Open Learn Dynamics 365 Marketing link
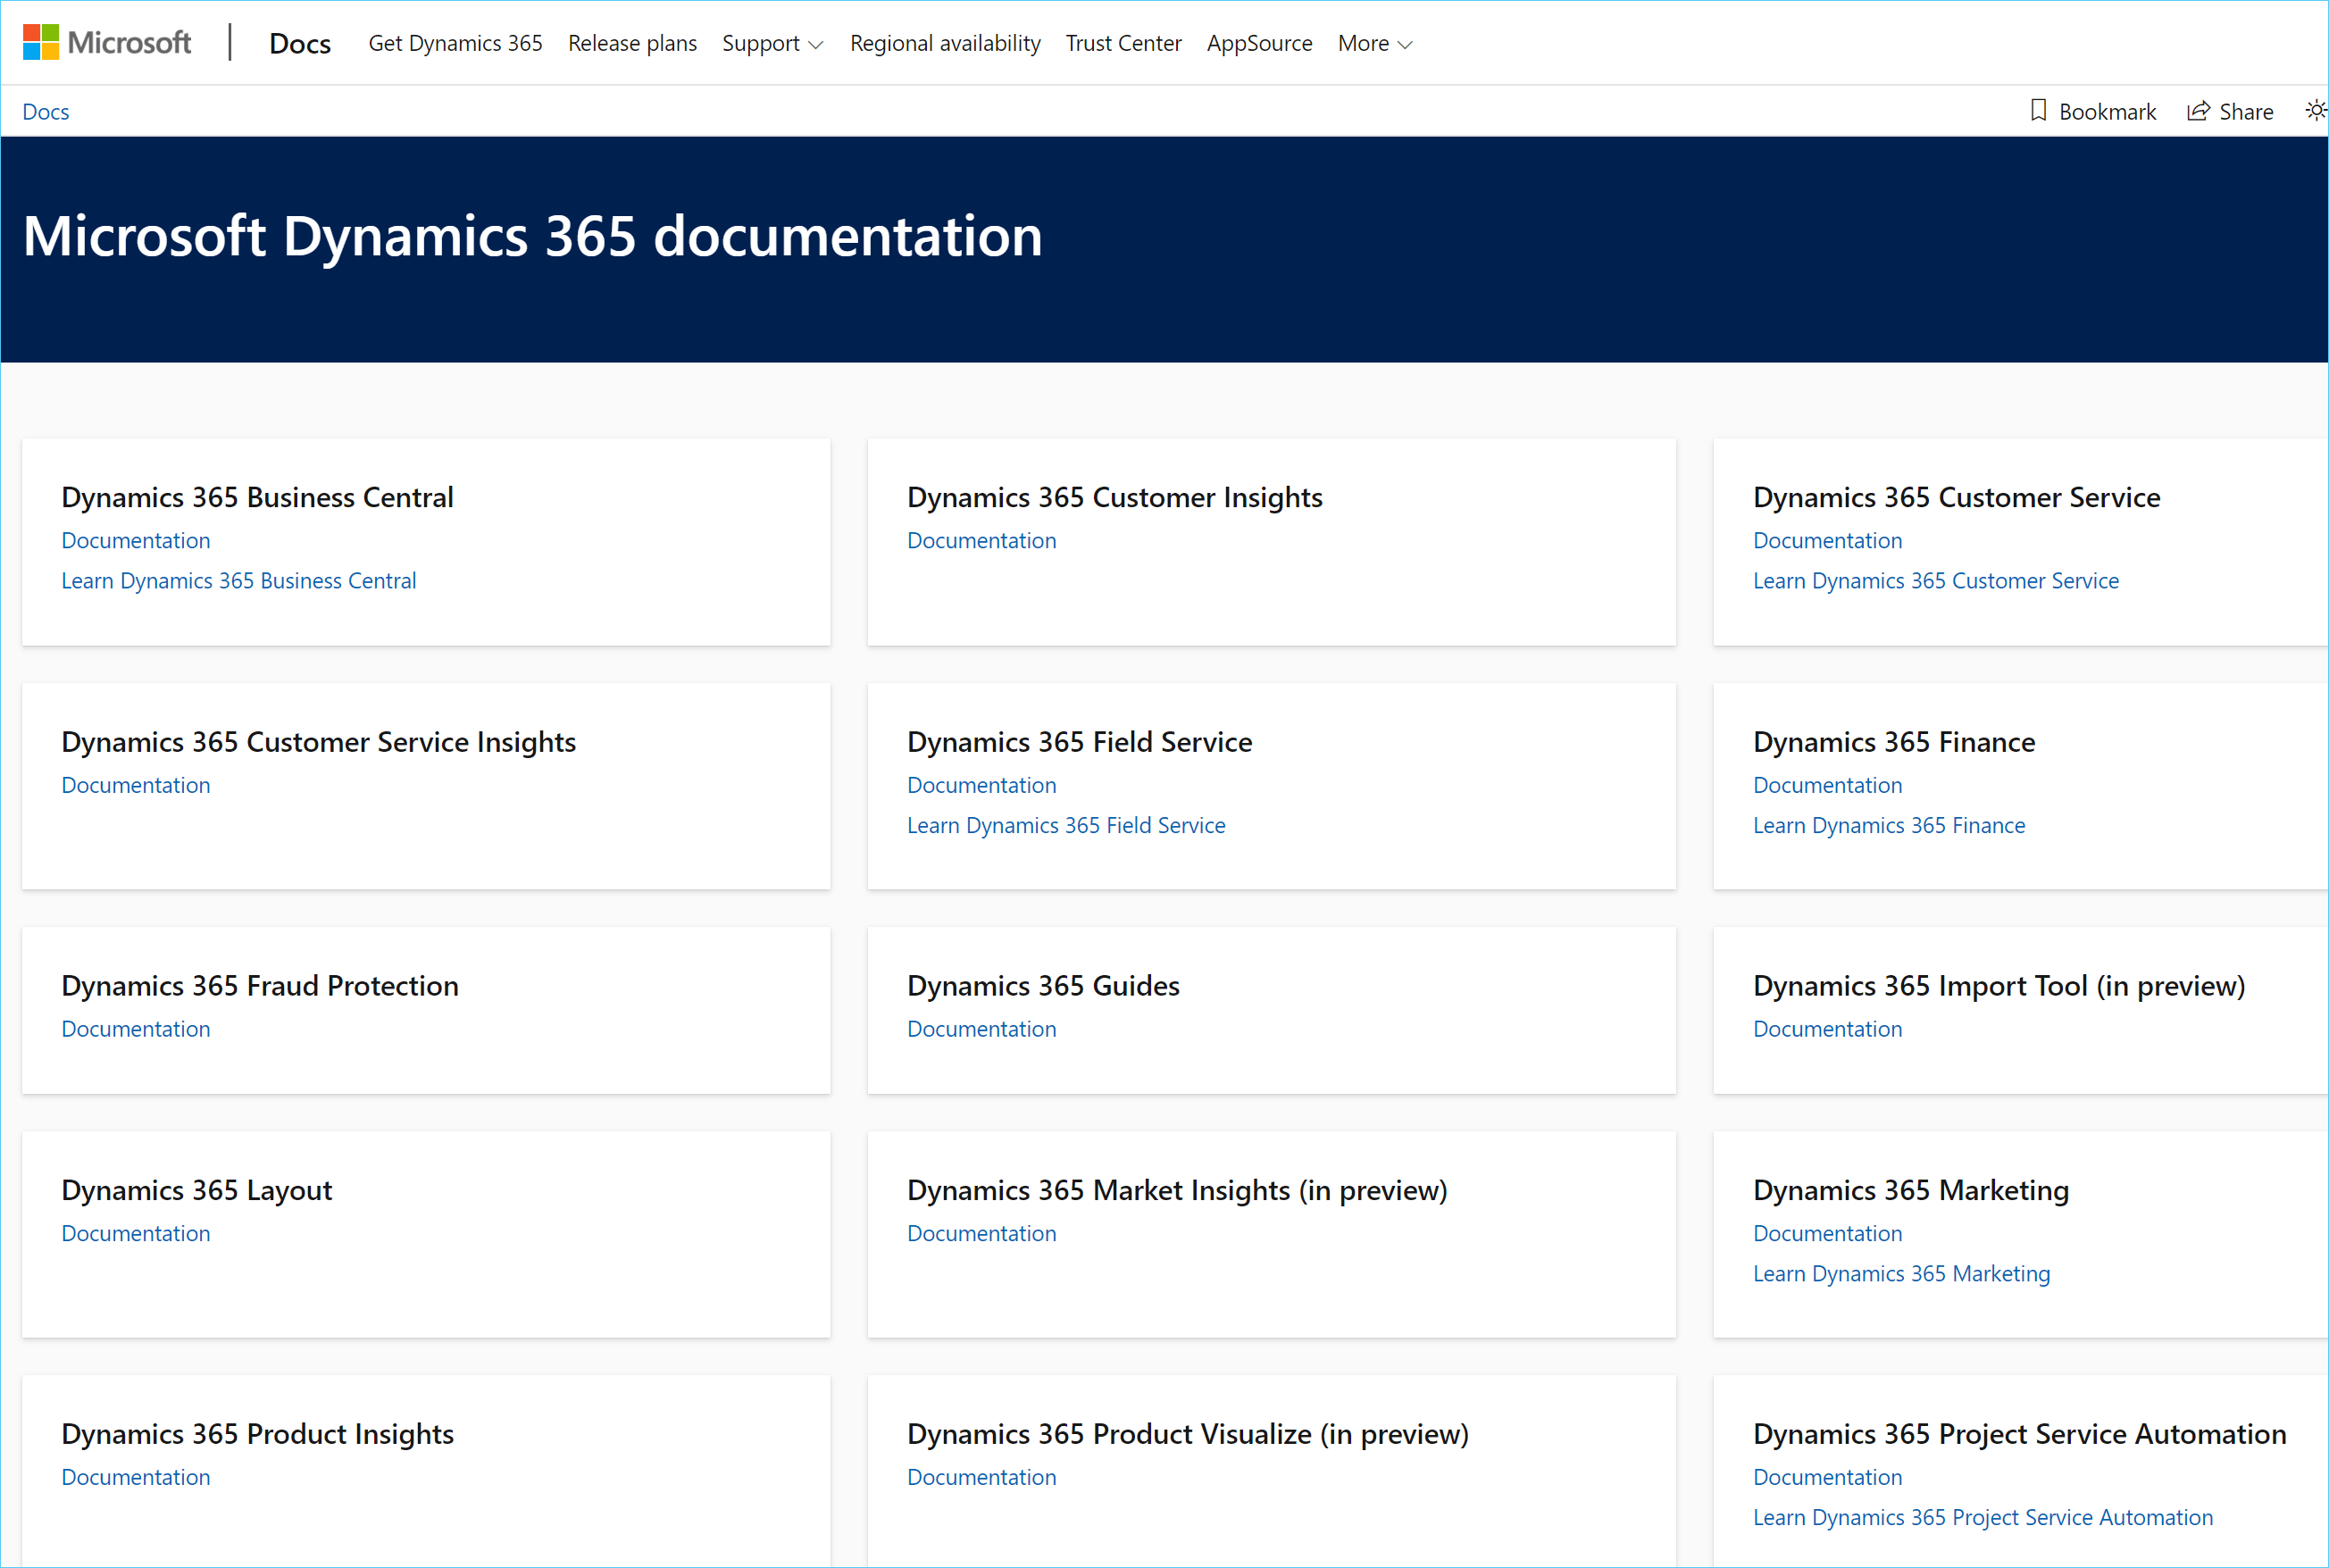Viewport: 2329px width, 1568px height. tap(1901, 1274)
